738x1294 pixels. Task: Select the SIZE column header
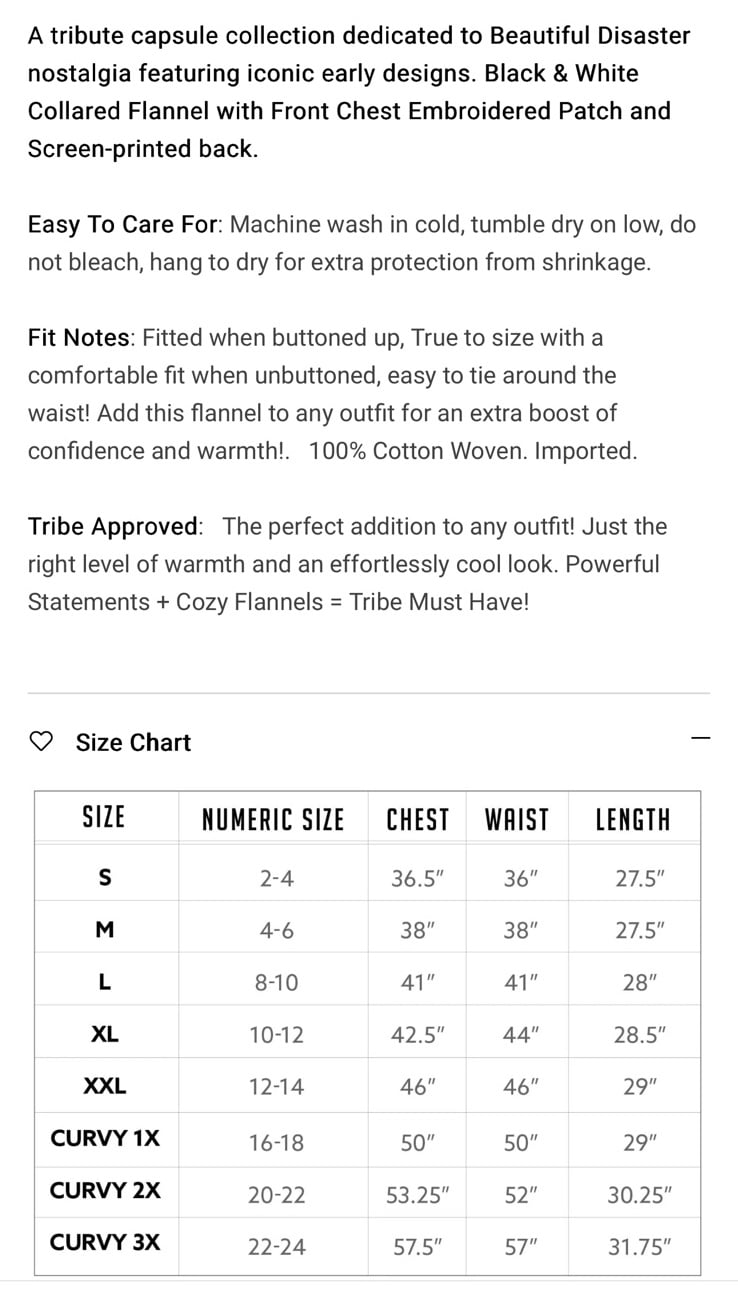pyautogui.click(x=104, y=818)
